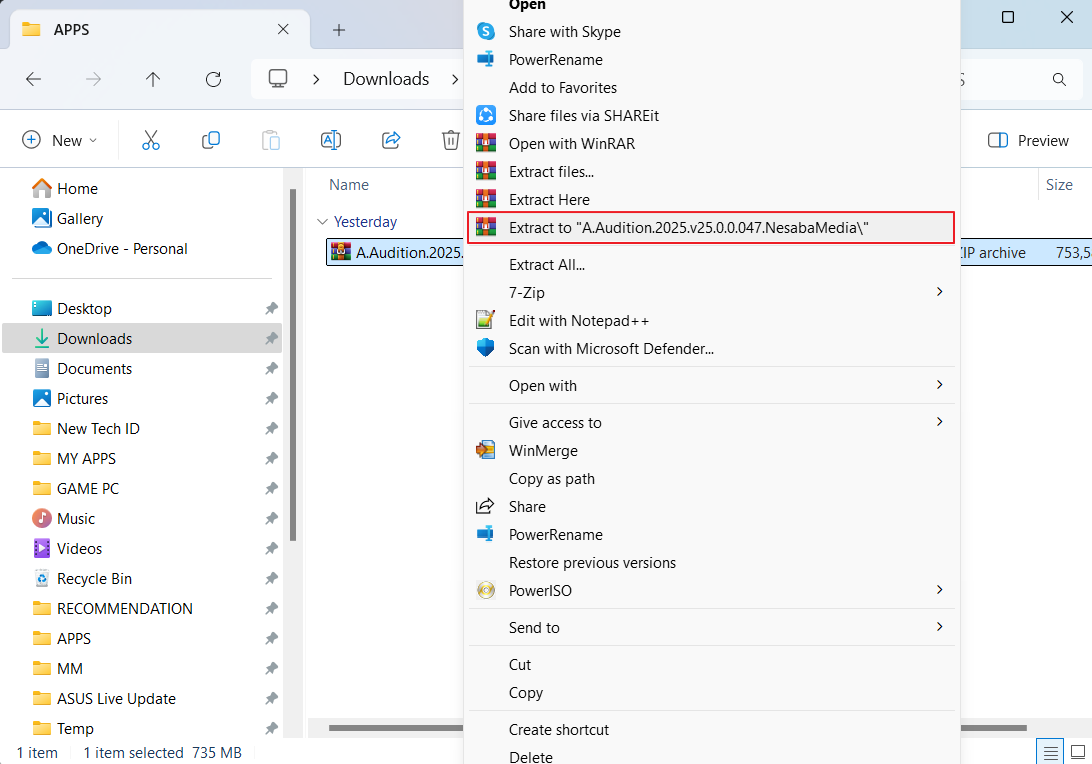Switch to large thumbnails view in status bar
Screen dimensions: 1092x764
[x=1078, y=752]
